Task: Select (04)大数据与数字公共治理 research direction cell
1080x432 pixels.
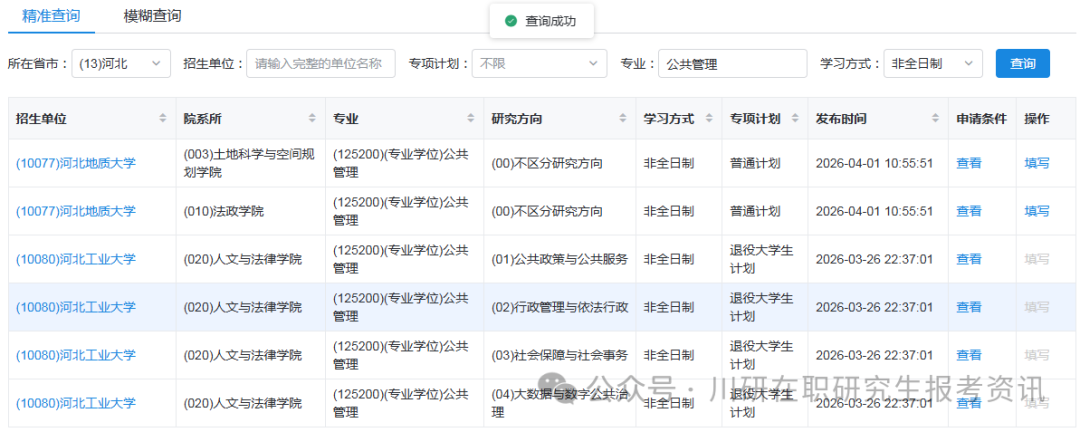Action: (559, 403)
